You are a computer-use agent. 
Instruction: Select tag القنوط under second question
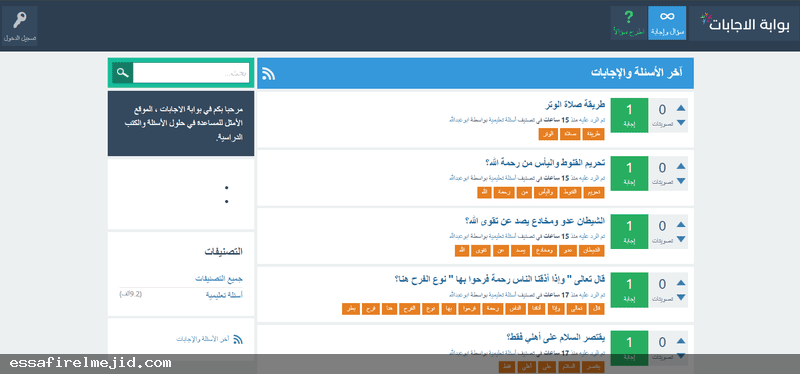(569, 192)
